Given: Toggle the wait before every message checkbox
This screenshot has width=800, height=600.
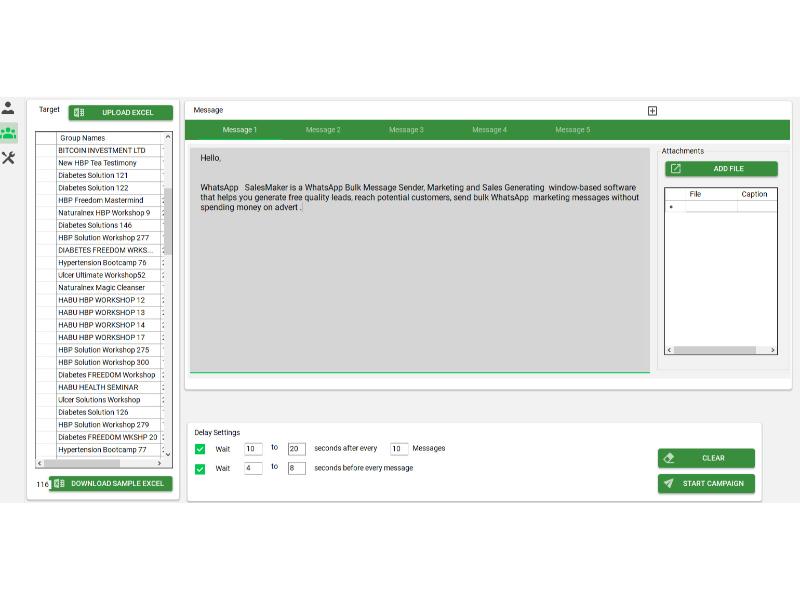Looking at the screenshot, I should click(200, 469).
